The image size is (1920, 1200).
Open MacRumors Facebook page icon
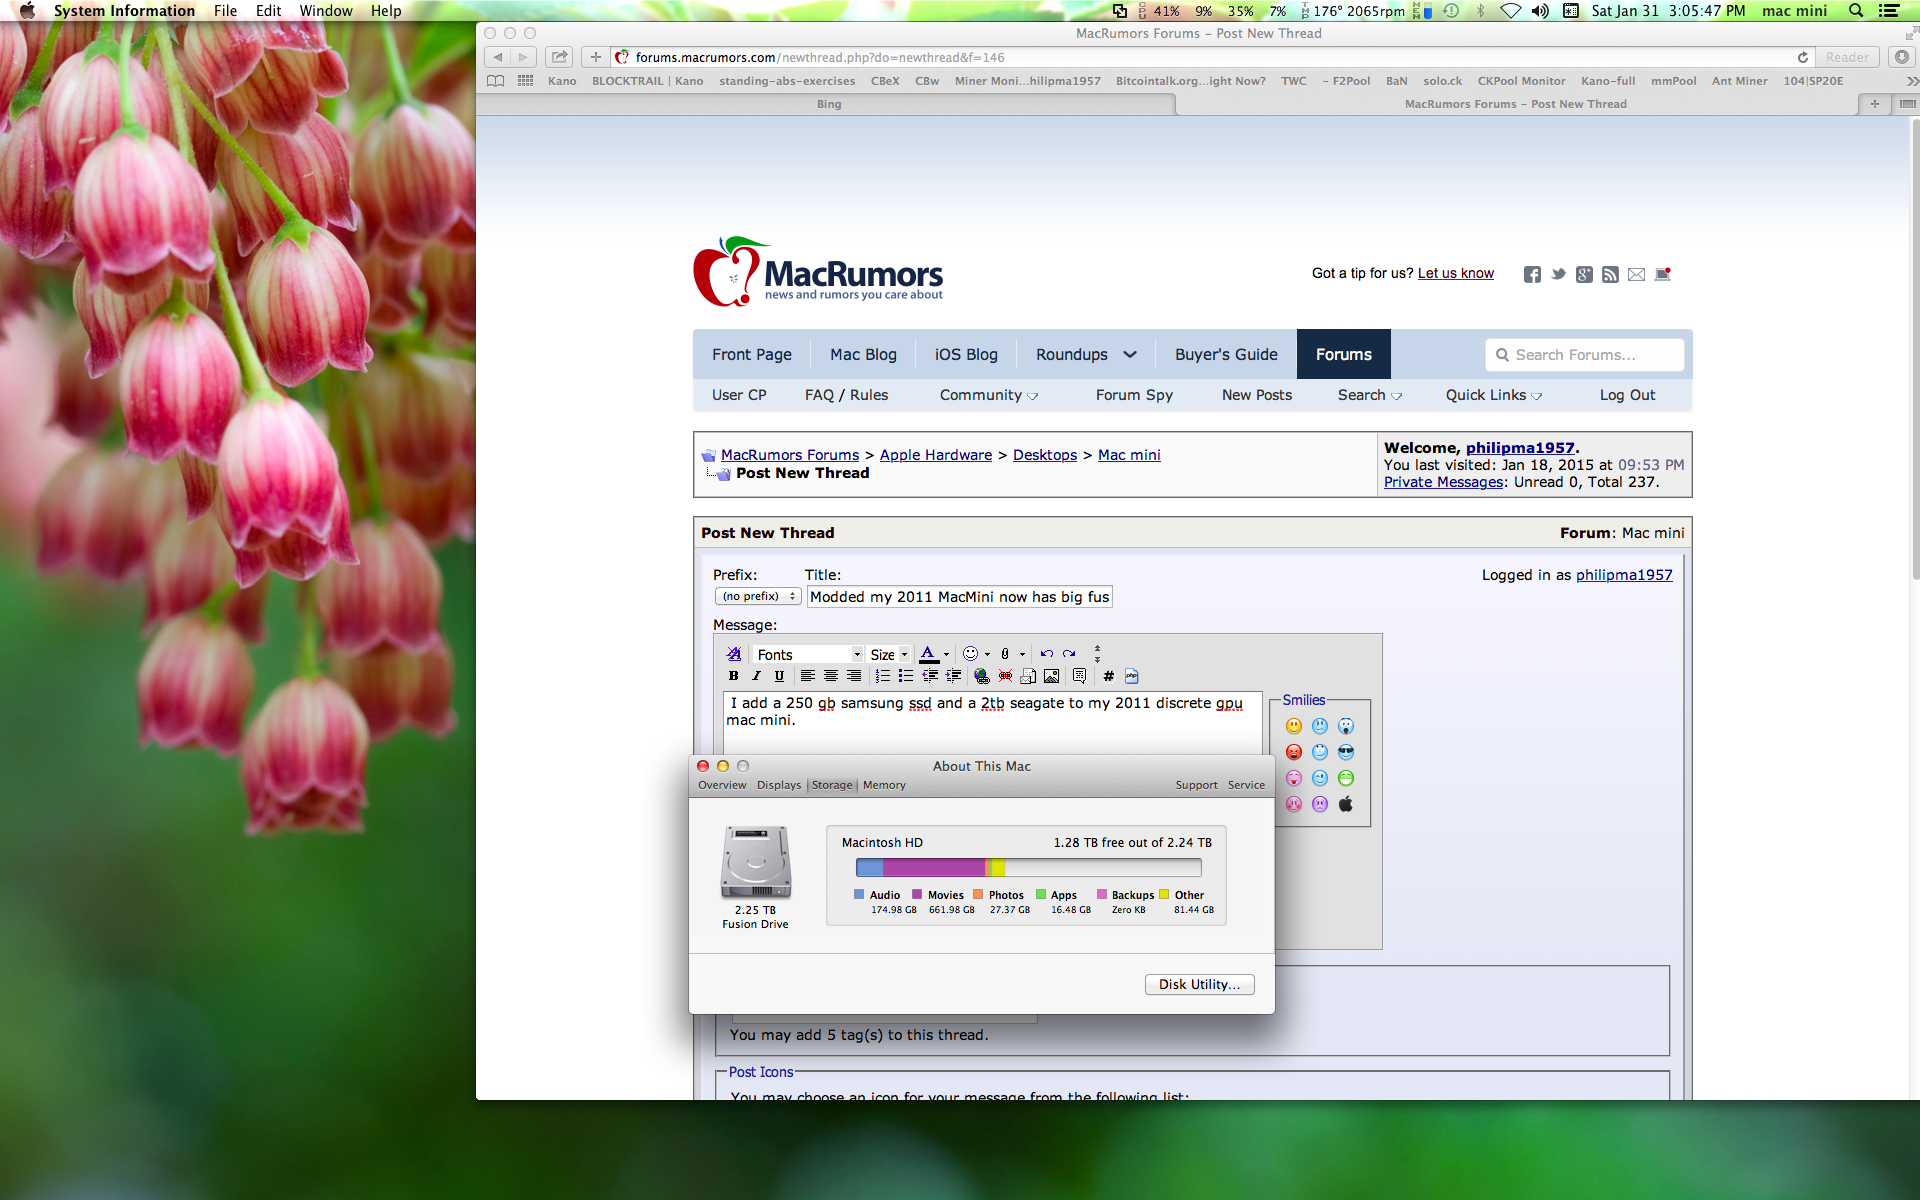point(1532,274)
